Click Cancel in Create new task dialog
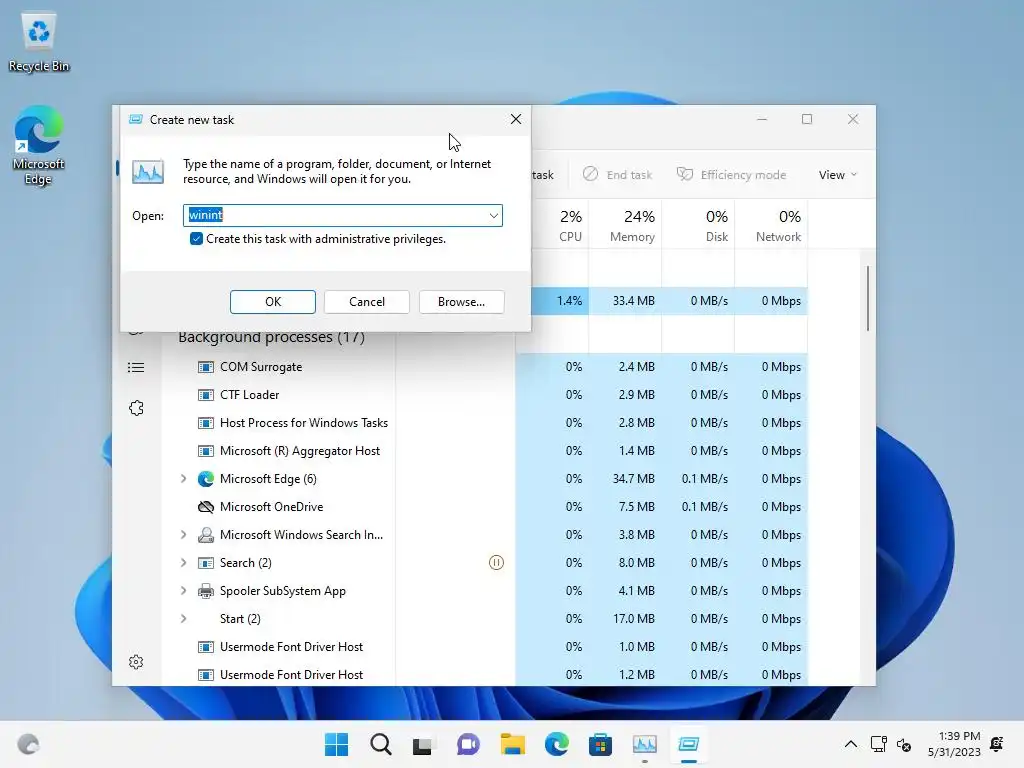 coord(366,302)
